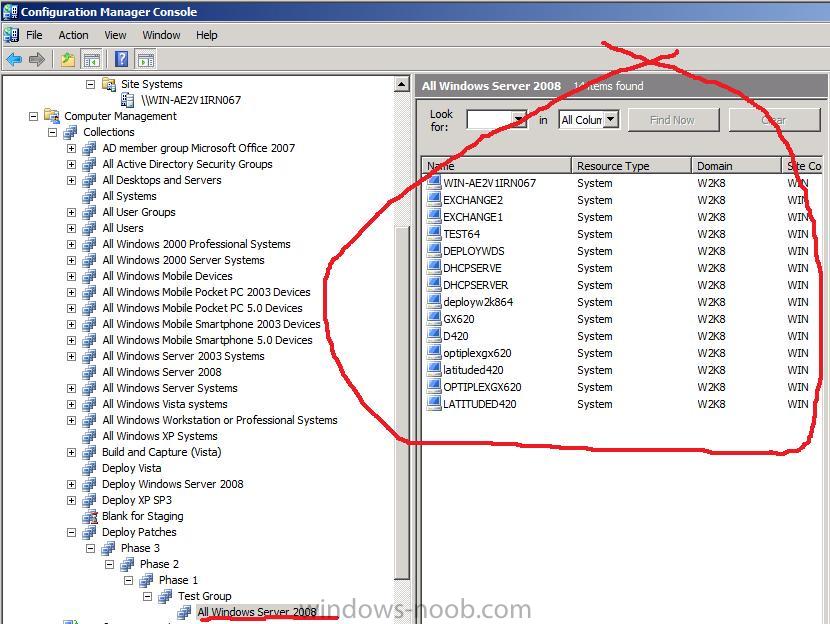The width and height of the screenshot is (830, 624).
Task: Toggle the Show/Hide console tree icon
Action: pos(92,60)
